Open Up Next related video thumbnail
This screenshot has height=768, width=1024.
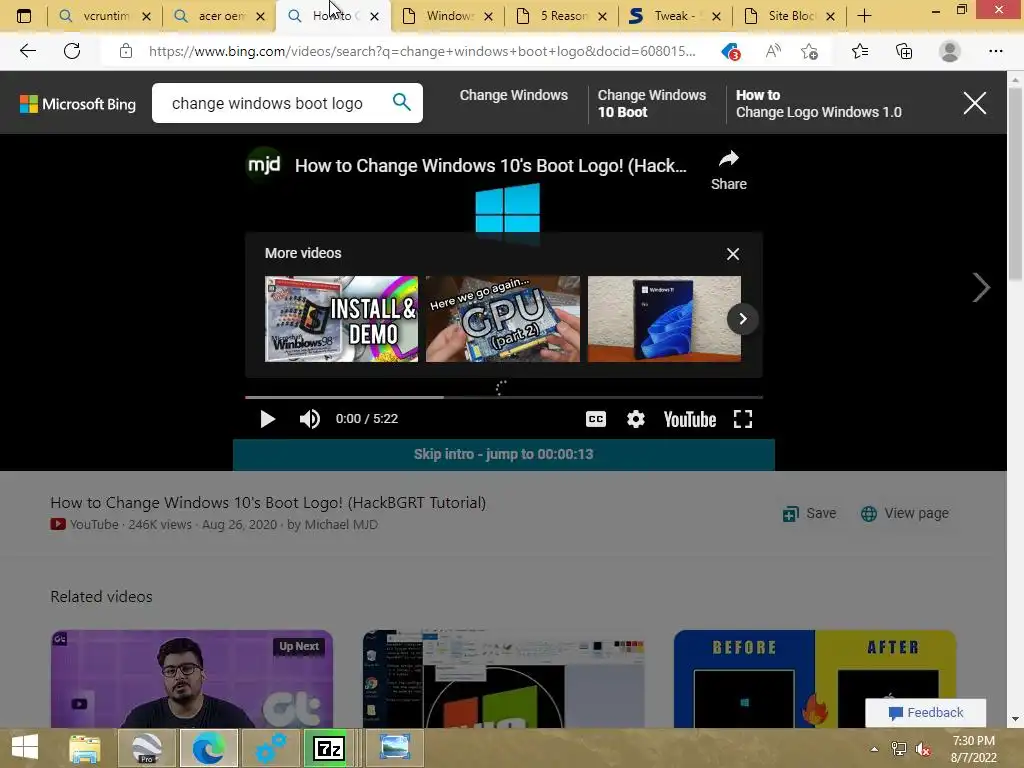[192, 679]
